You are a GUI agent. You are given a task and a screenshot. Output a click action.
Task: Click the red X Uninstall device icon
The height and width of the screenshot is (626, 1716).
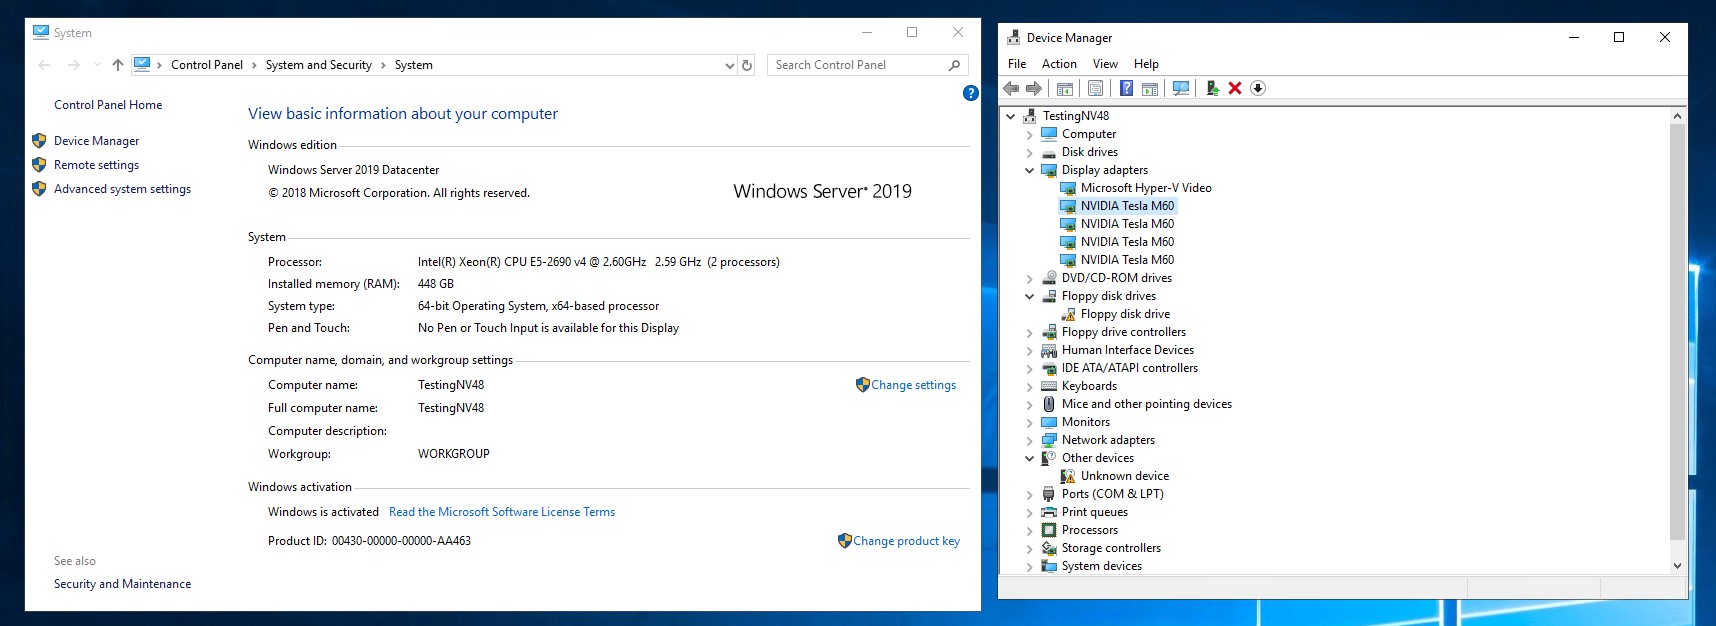coord(1235,88)
